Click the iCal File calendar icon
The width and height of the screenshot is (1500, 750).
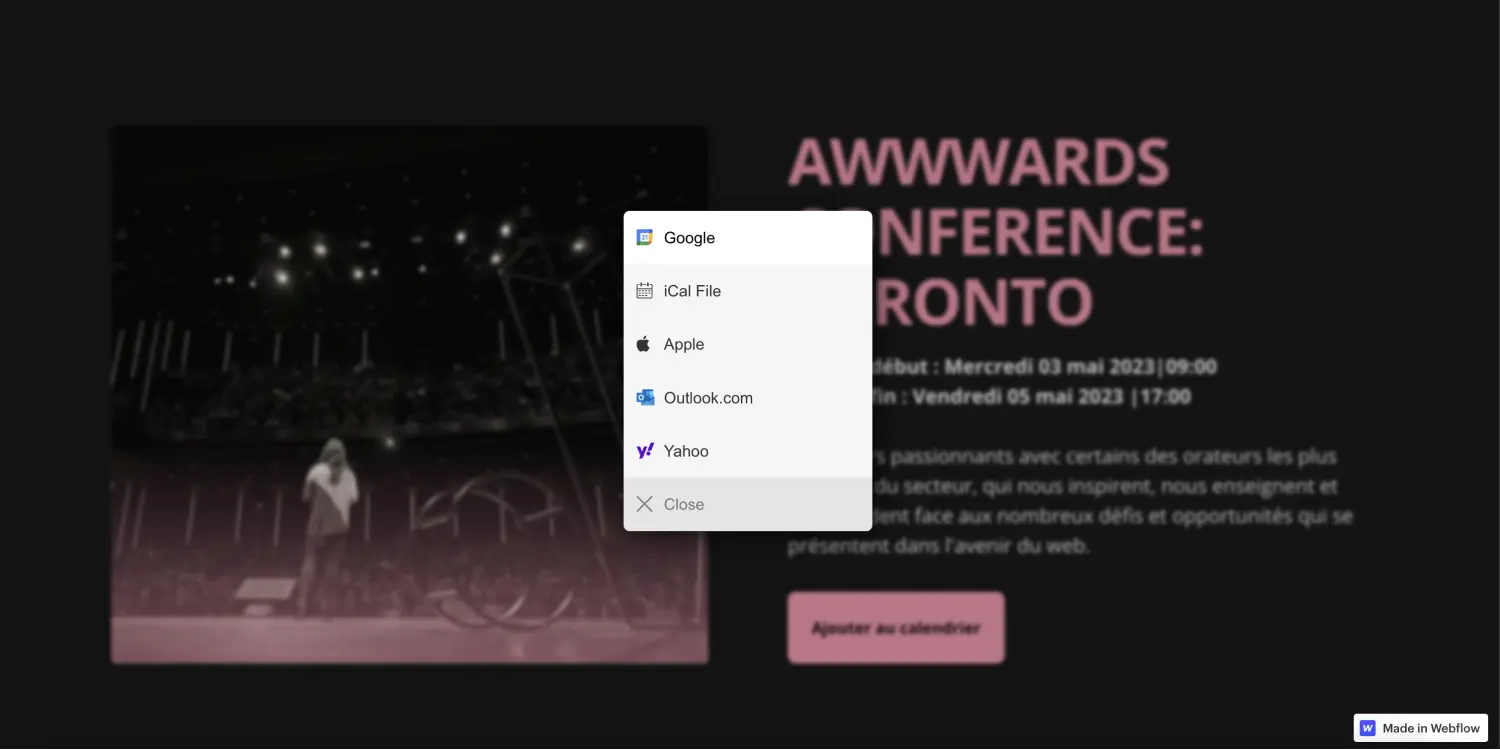click(645, 291)
